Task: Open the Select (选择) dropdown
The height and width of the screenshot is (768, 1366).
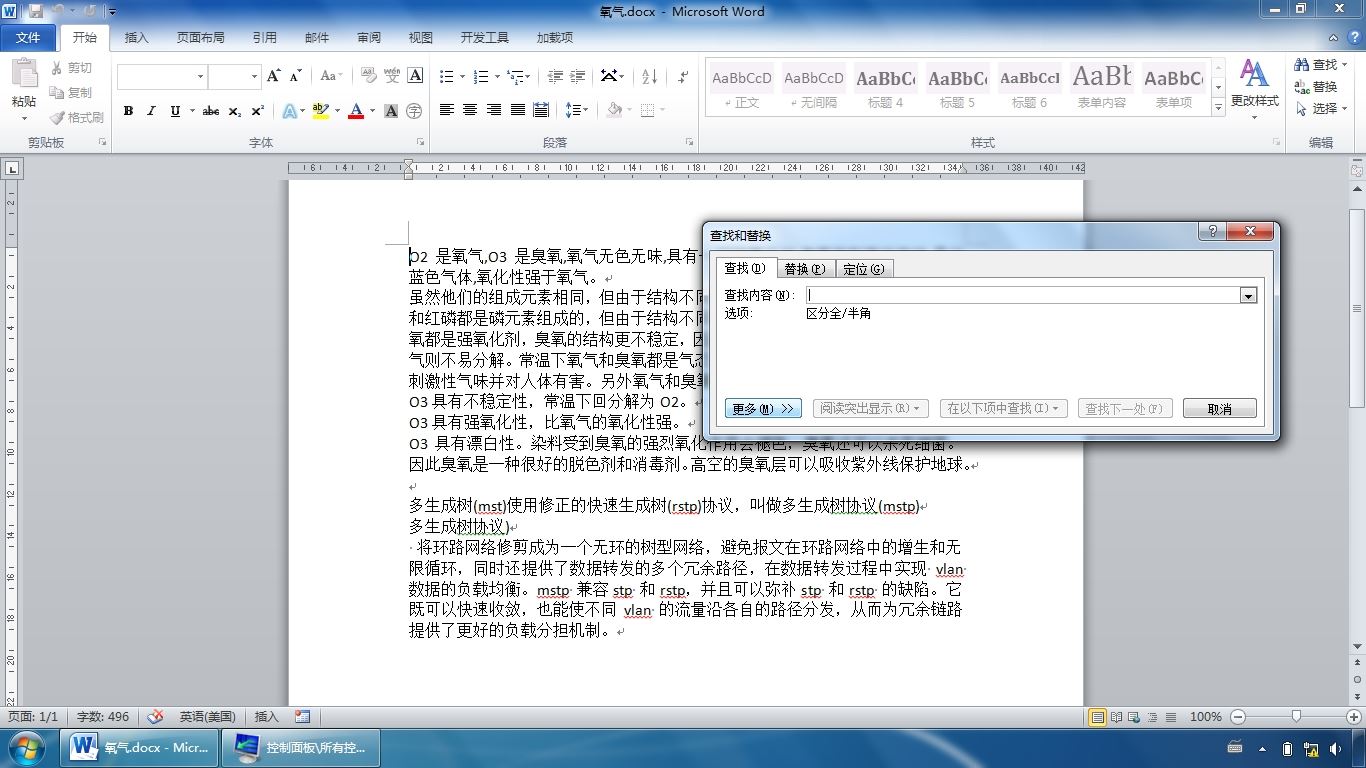Action: [x=1322, y=109]
